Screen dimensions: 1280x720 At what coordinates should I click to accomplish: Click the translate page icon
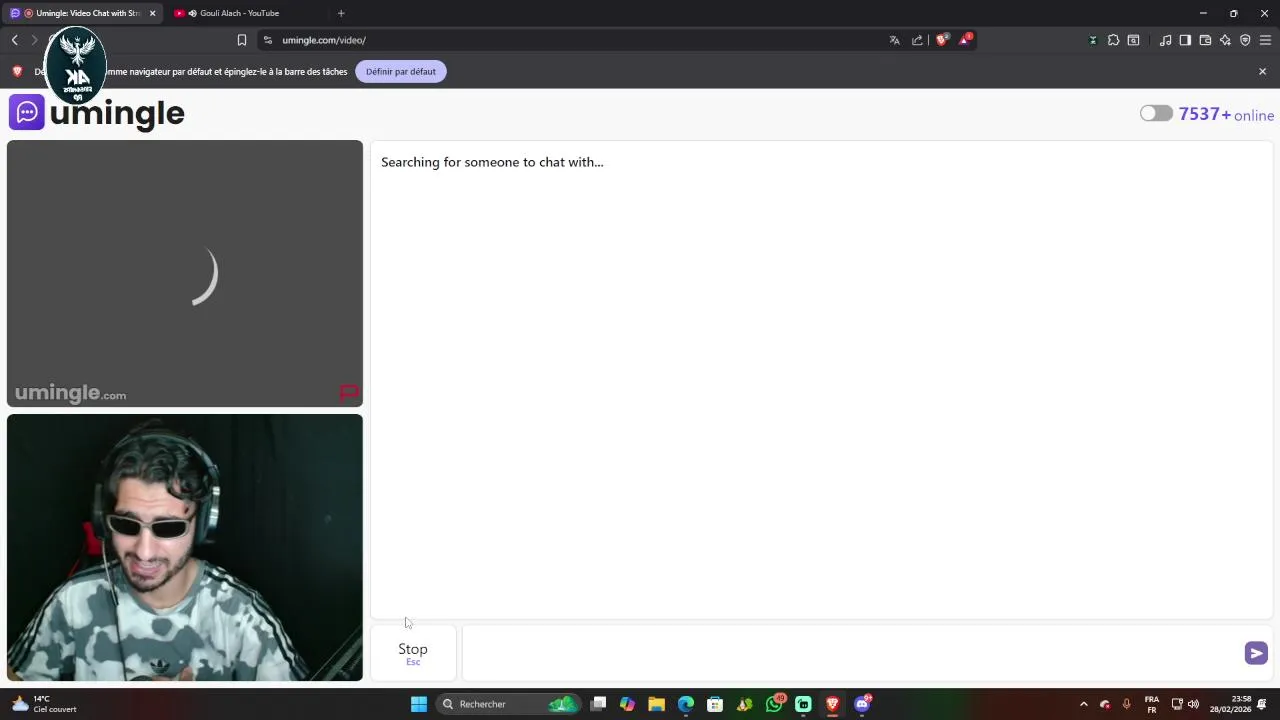coord(894,40)
